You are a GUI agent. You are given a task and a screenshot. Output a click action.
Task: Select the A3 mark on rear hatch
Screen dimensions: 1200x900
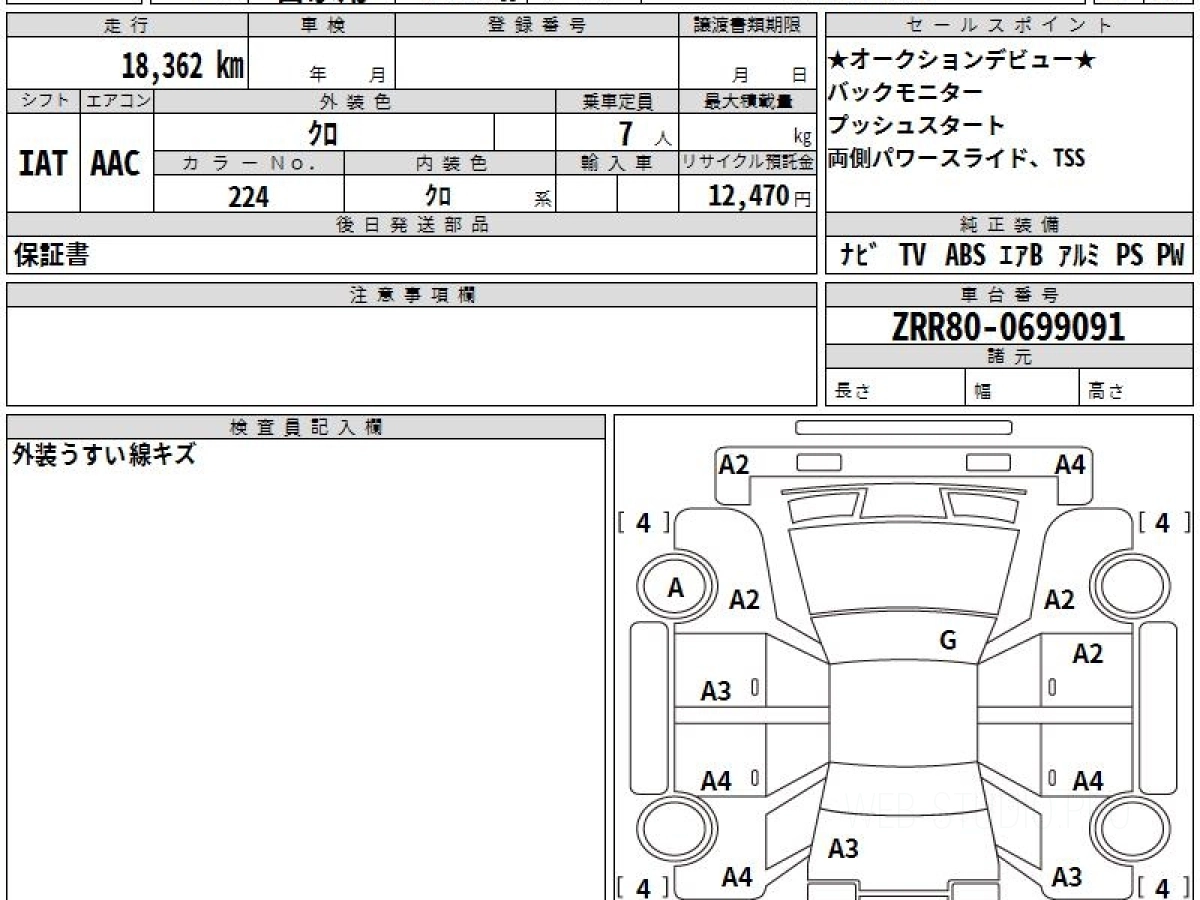click(x=843, y=849)
